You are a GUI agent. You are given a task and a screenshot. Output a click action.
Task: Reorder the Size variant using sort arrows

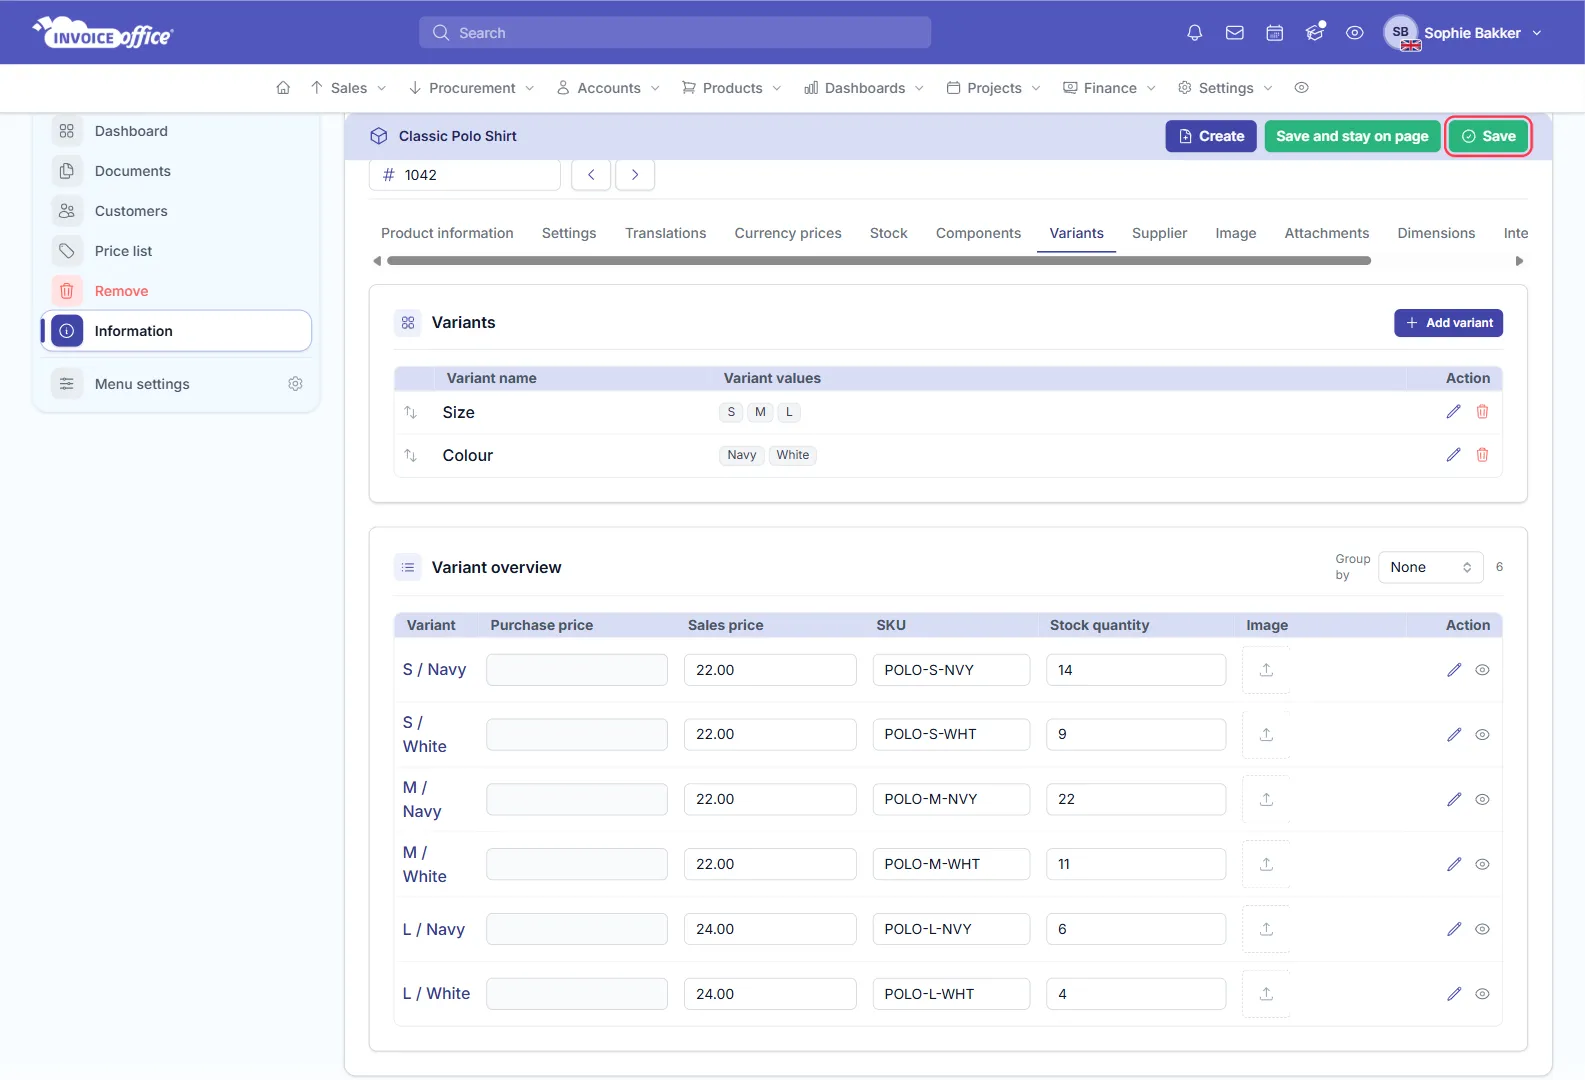tap(410, 412)
